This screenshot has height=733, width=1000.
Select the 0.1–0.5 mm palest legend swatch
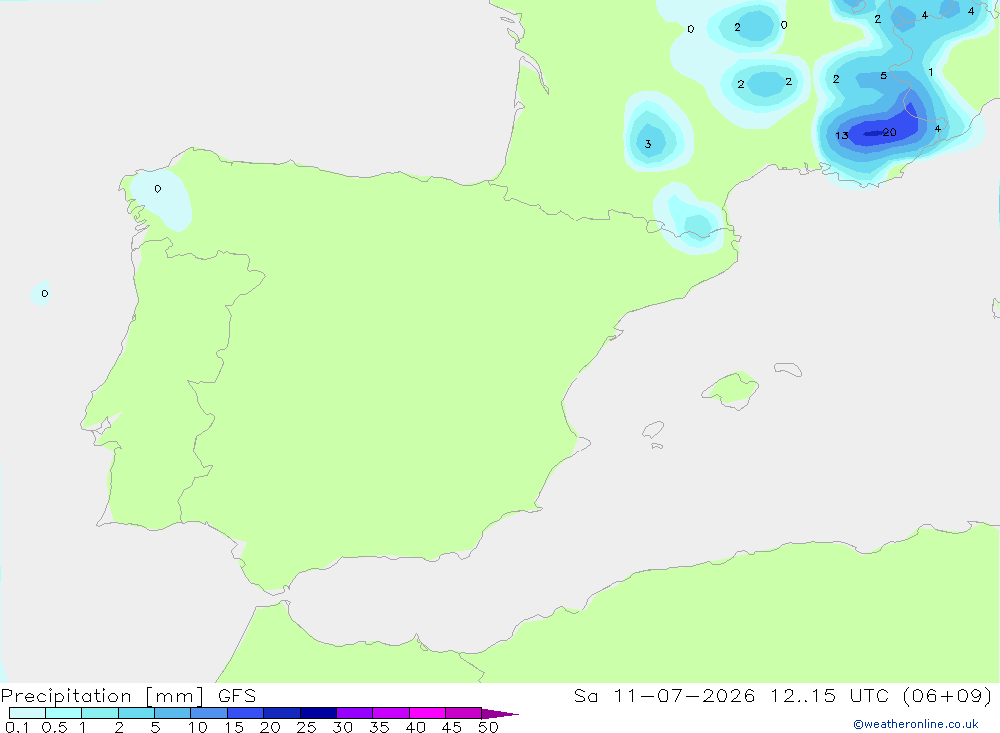pyautogui.click(x=27, y=713)
